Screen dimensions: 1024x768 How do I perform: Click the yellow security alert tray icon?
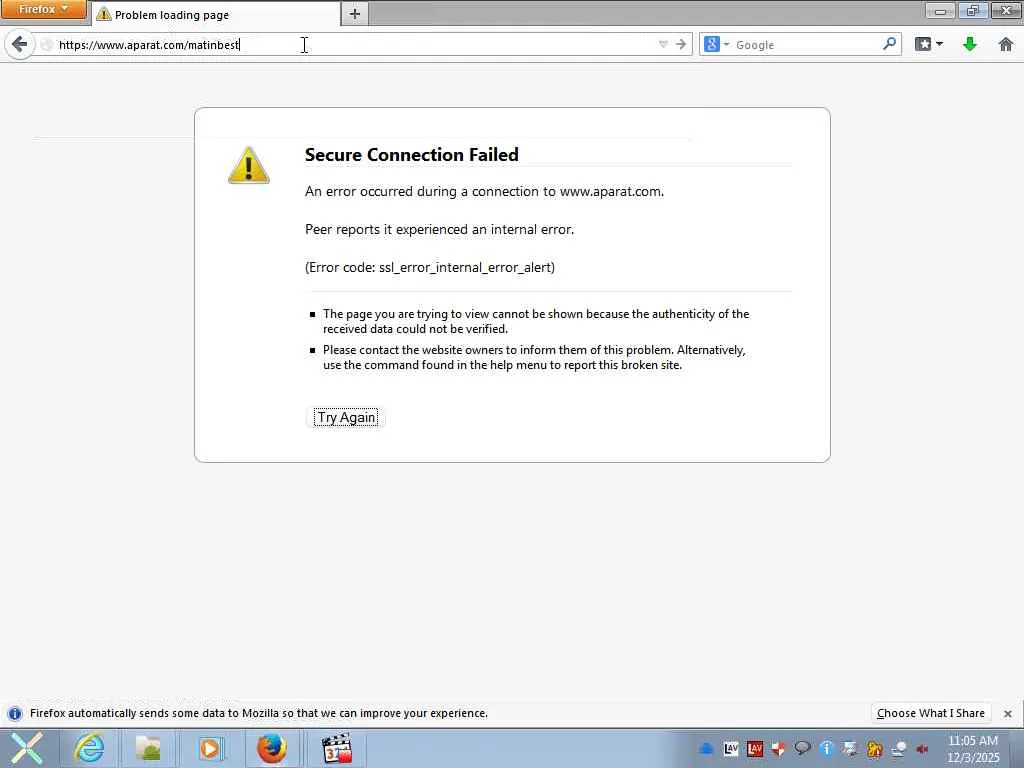click(874, 748)
